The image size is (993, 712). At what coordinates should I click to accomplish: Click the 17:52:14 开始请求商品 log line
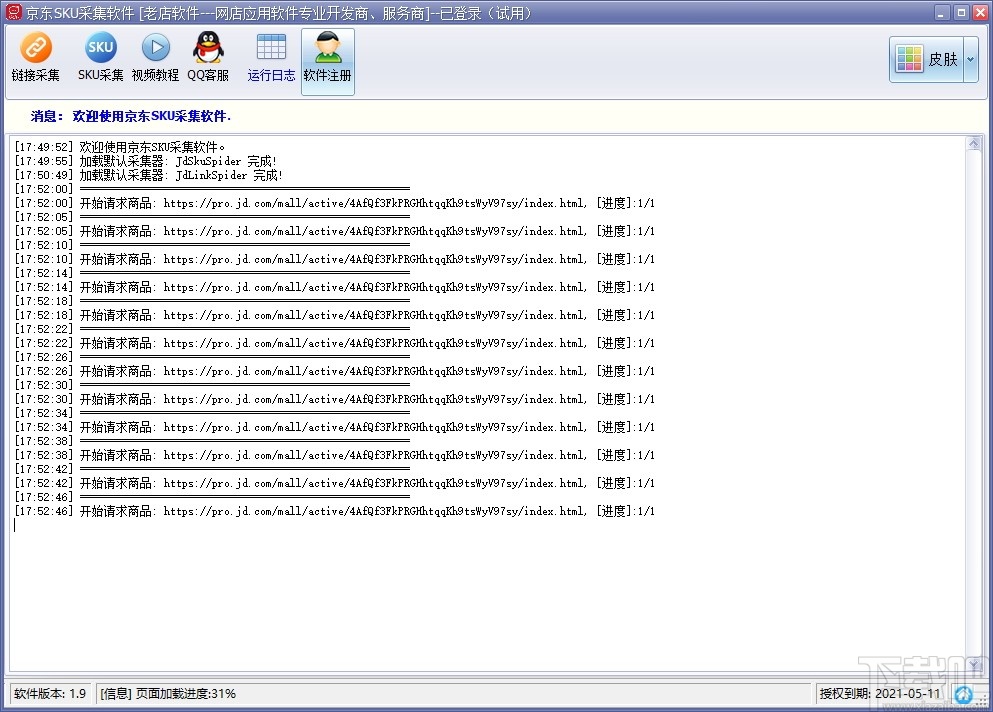coord(334,286)
